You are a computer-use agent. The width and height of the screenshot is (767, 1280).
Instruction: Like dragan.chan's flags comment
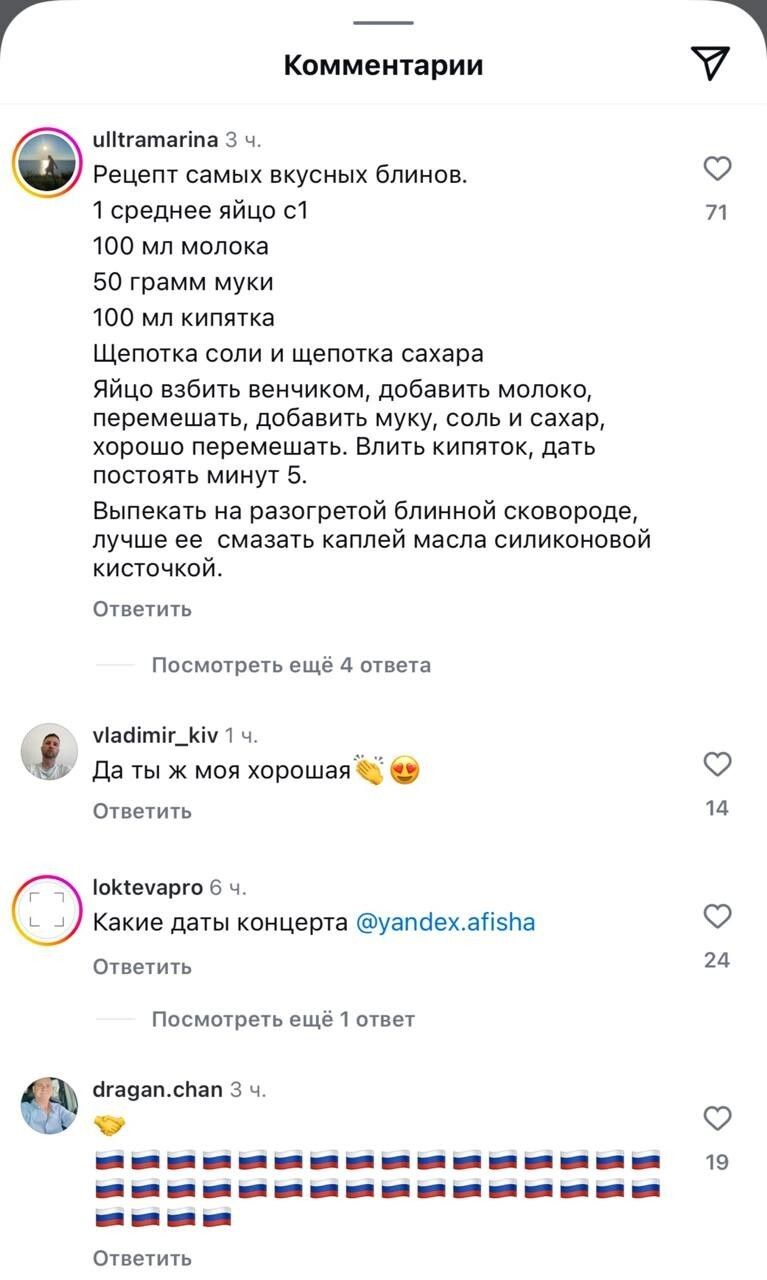pyautogui.click(x=717, y=1117)
